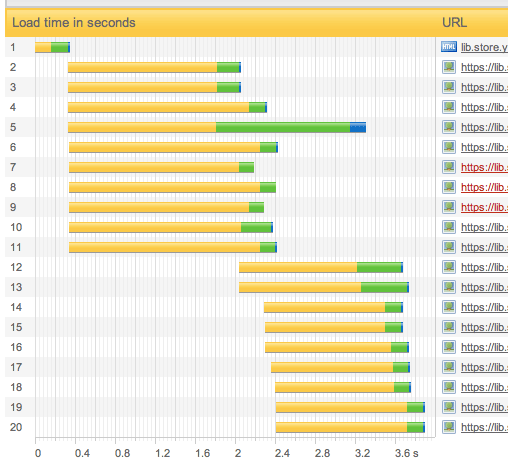Click the image icon in row 8
The width and height of the screenshot is (508, 462).
point(449,187)
